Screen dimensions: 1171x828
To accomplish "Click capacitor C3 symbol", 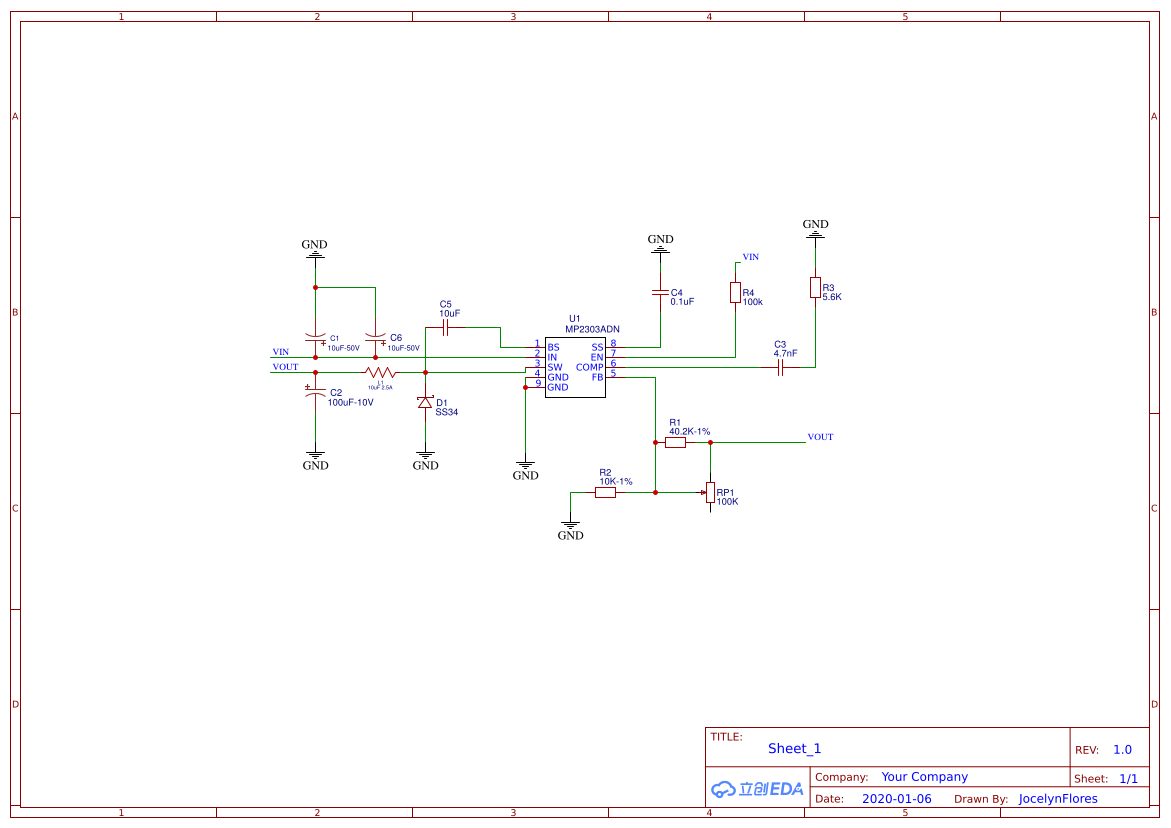I will 780,367.
